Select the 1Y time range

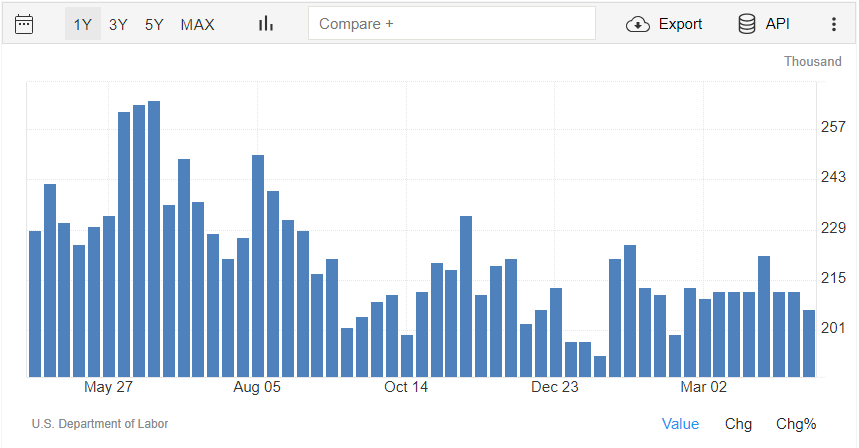click(x=83, y=24)
